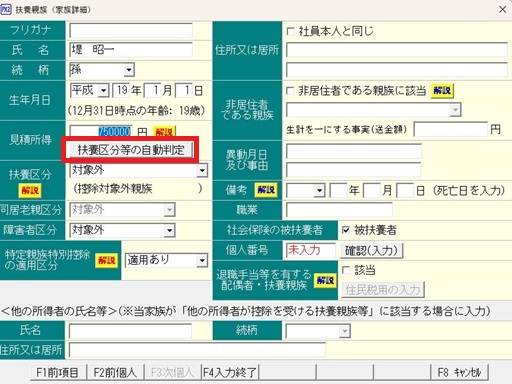This screenshot has width=512, height=384.
Task: Click 氏名 field under 他の所得者
Action: [130, 331]
